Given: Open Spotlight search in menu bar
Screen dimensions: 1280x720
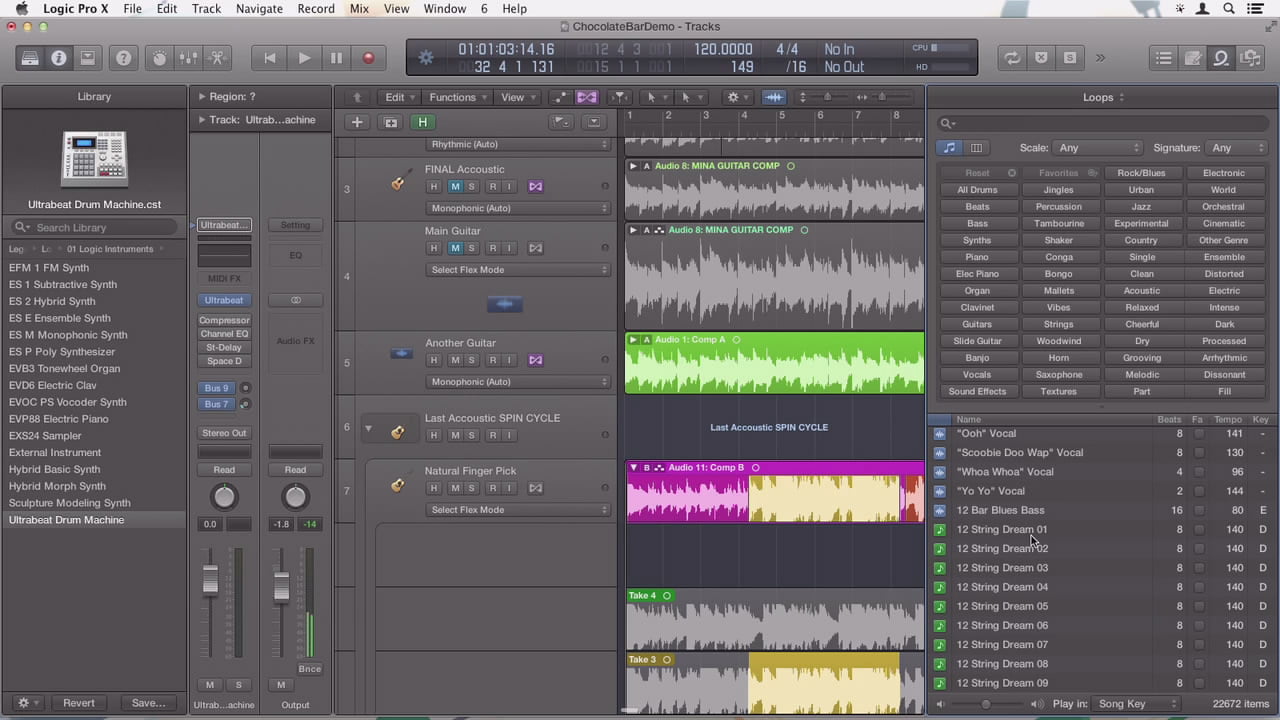Looking at the screenshot, I should pyautogui.click(x=1228, y=9).
